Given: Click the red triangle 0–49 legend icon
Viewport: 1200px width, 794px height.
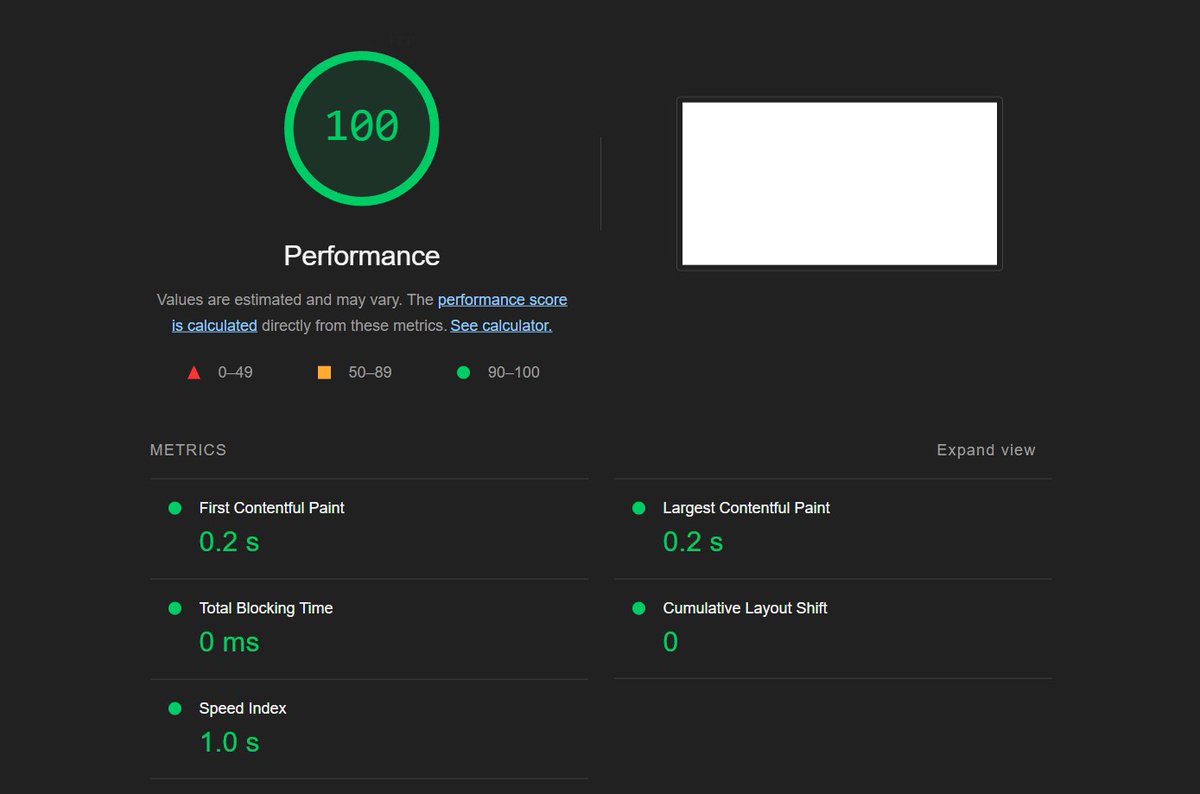Looking at the screenshot, I should (194, 373).
